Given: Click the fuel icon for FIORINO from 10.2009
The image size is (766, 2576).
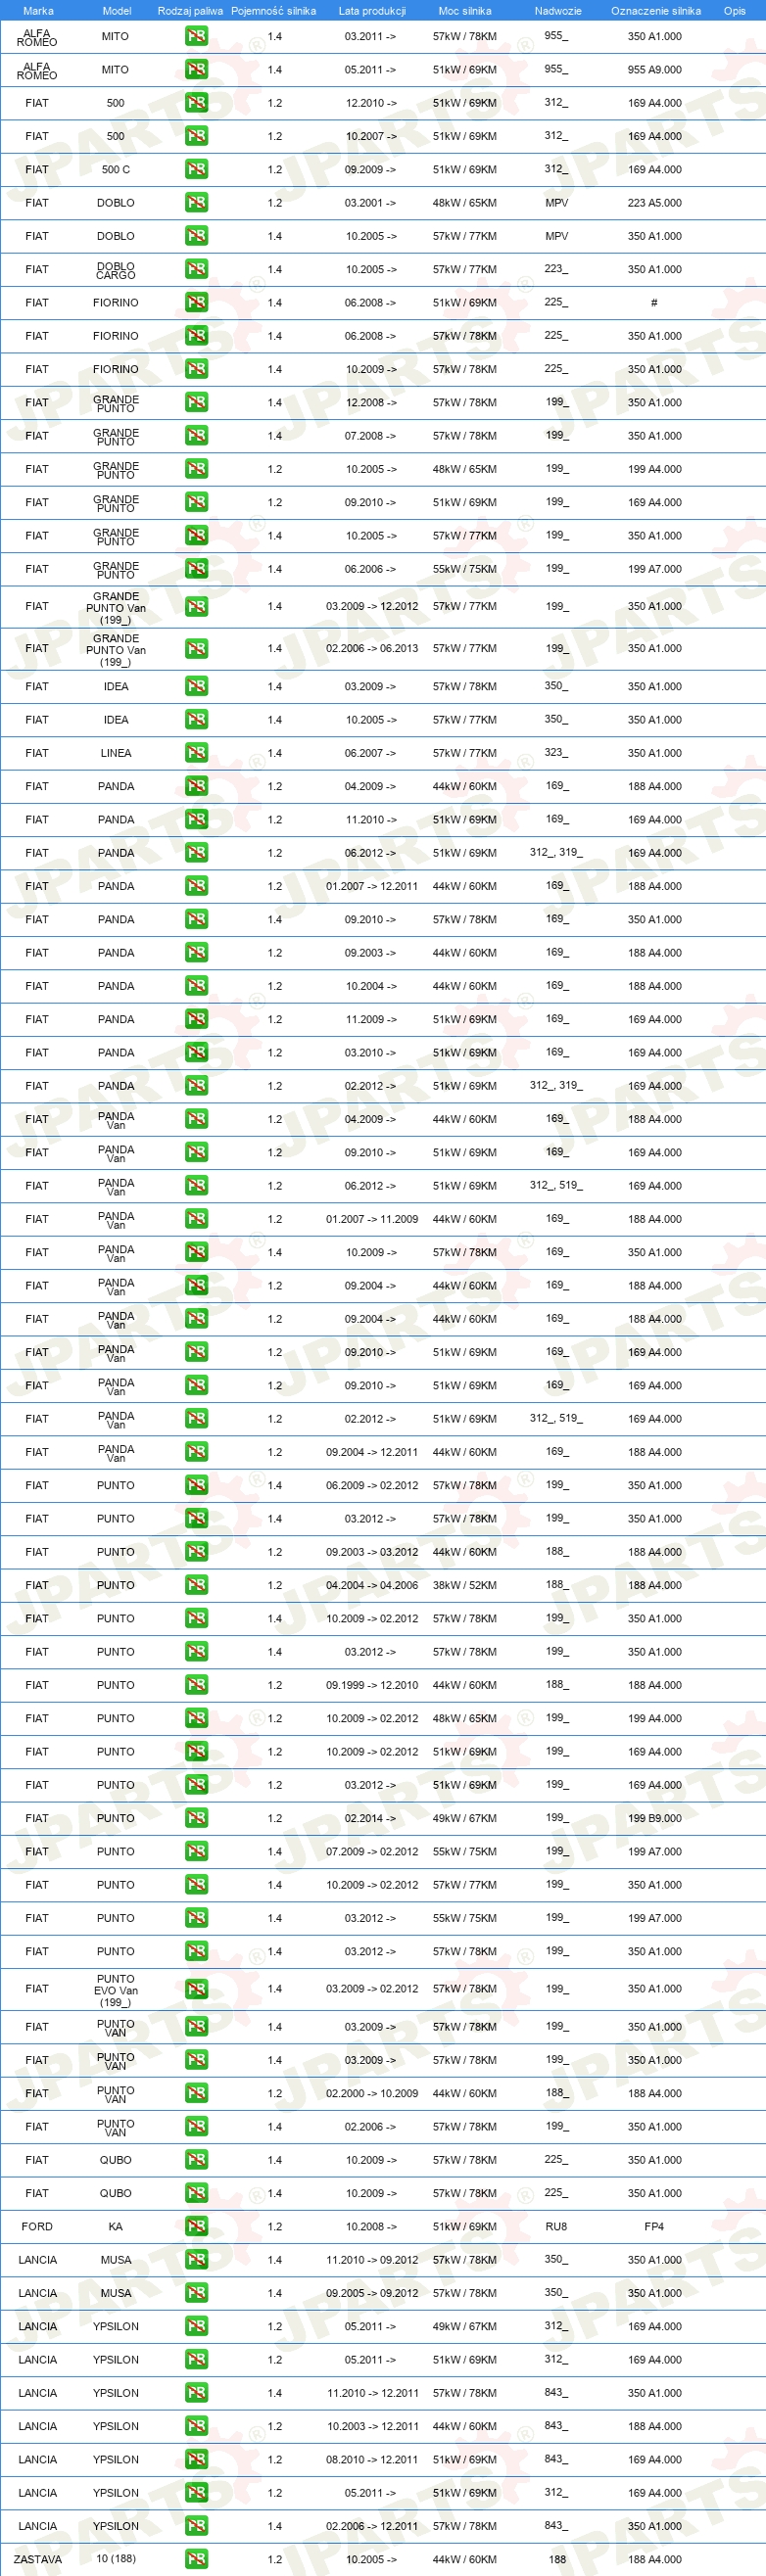Looking at the screenshot, I should [196, 369].
